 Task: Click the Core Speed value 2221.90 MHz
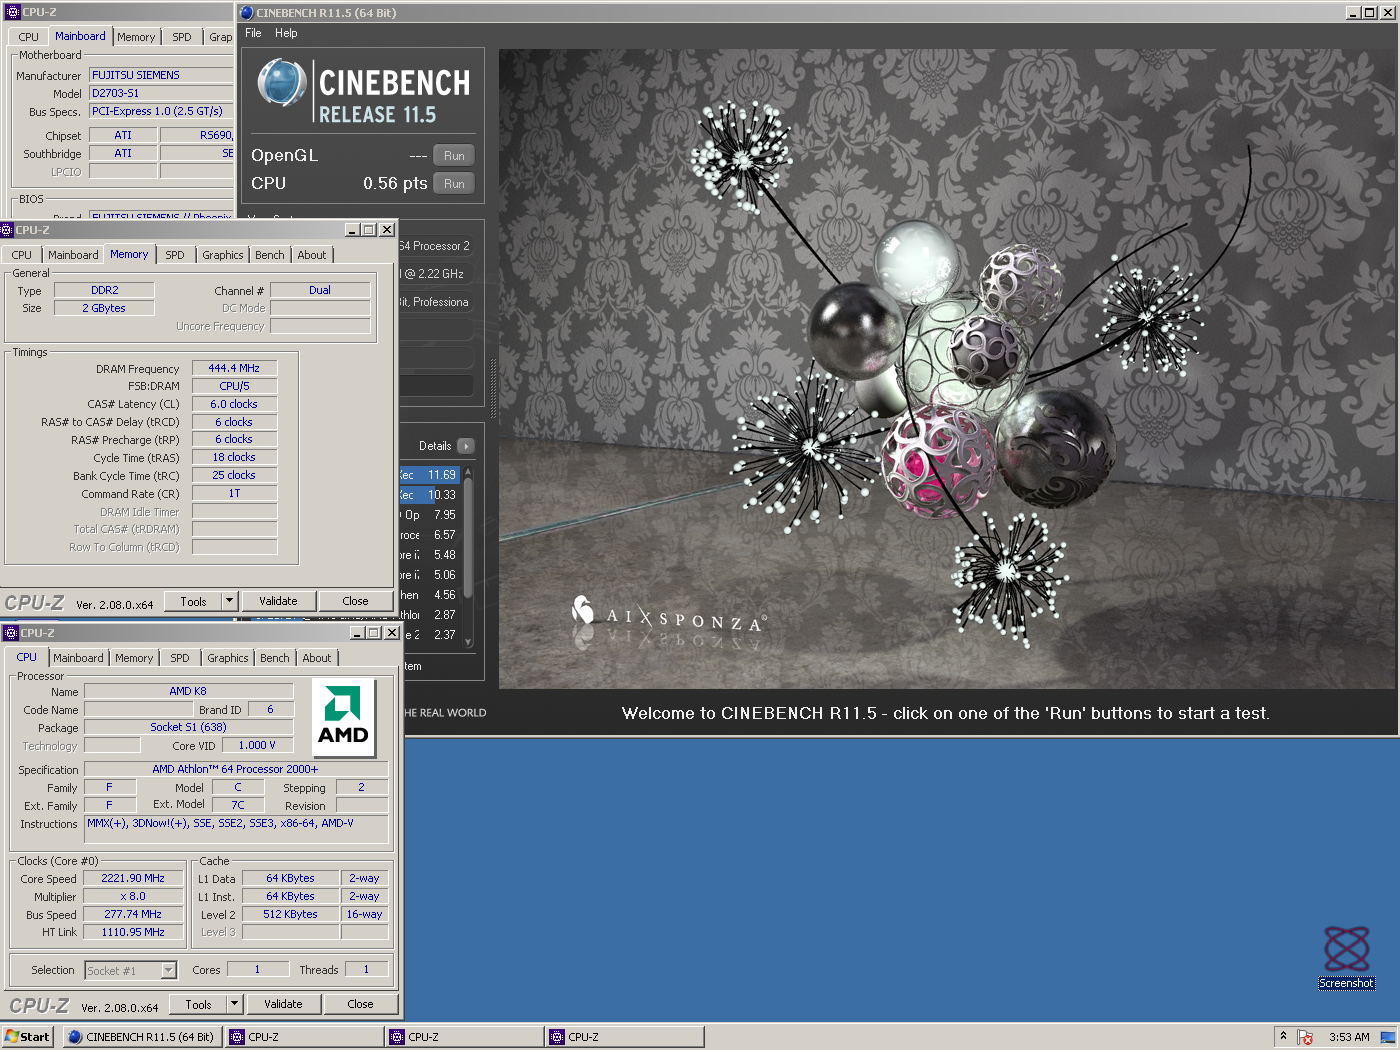[x=133, y=878]
